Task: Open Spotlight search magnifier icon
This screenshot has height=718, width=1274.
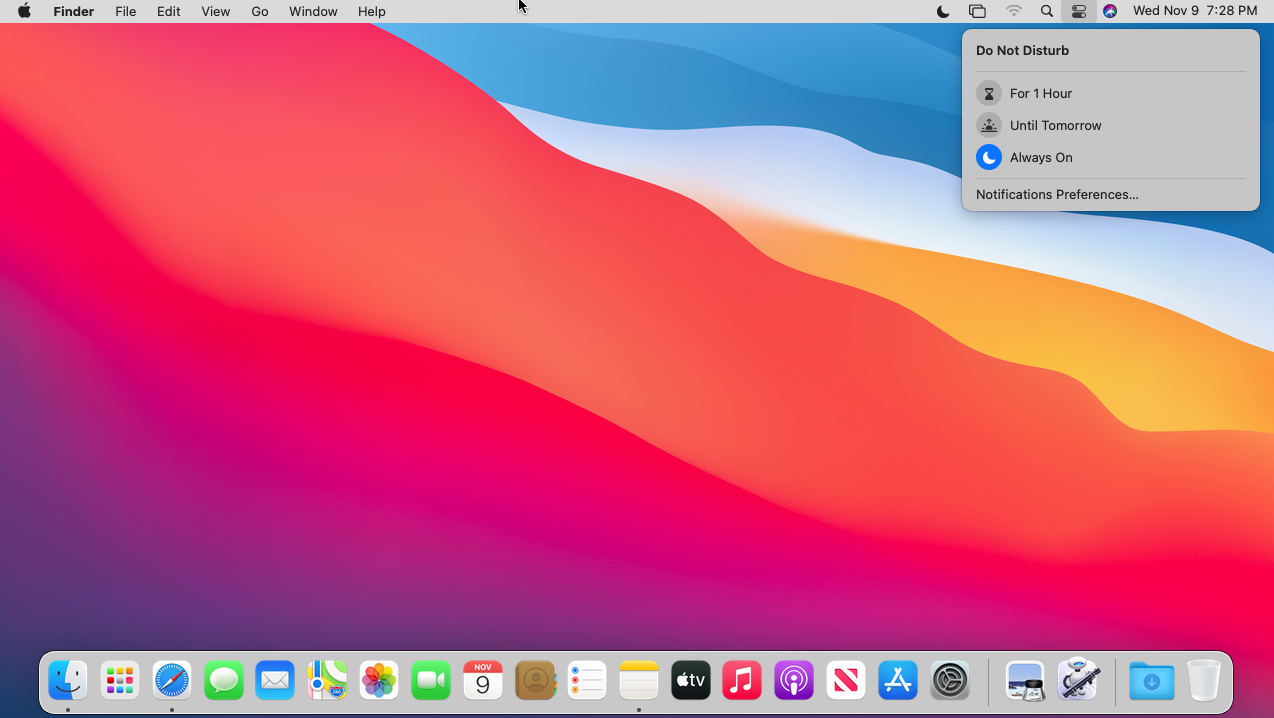Action: (x=1046, y=11)
